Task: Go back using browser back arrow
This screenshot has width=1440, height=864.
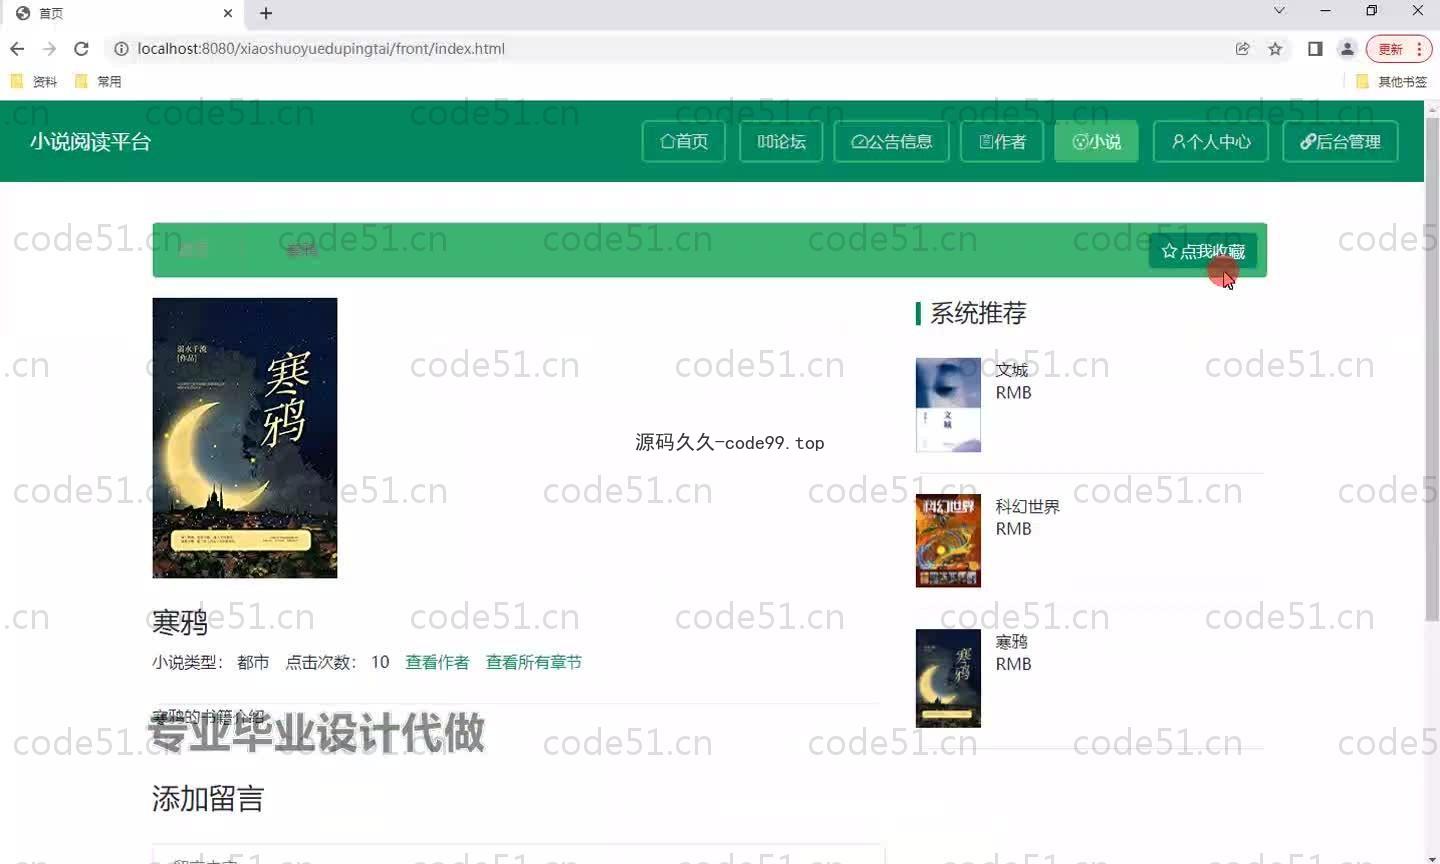Action: [17, 48]
